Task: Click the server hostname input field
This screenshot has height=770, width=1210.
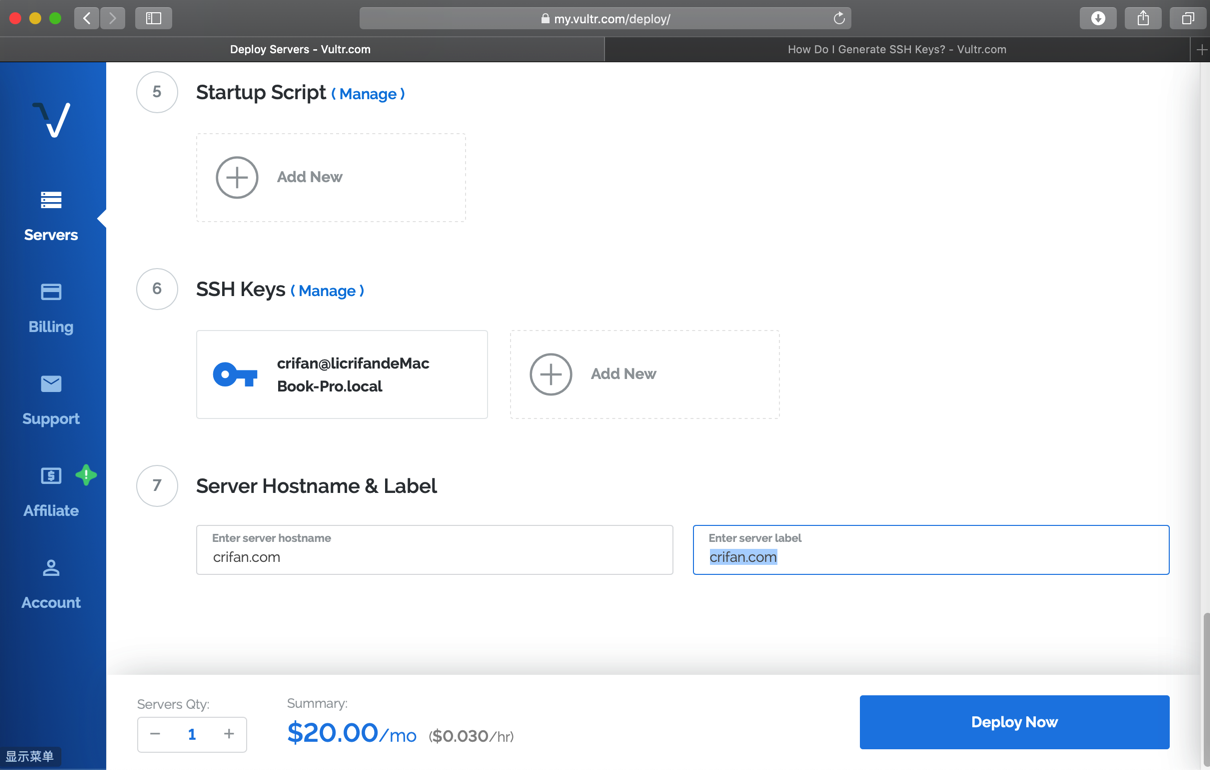Action: point(434,557)
